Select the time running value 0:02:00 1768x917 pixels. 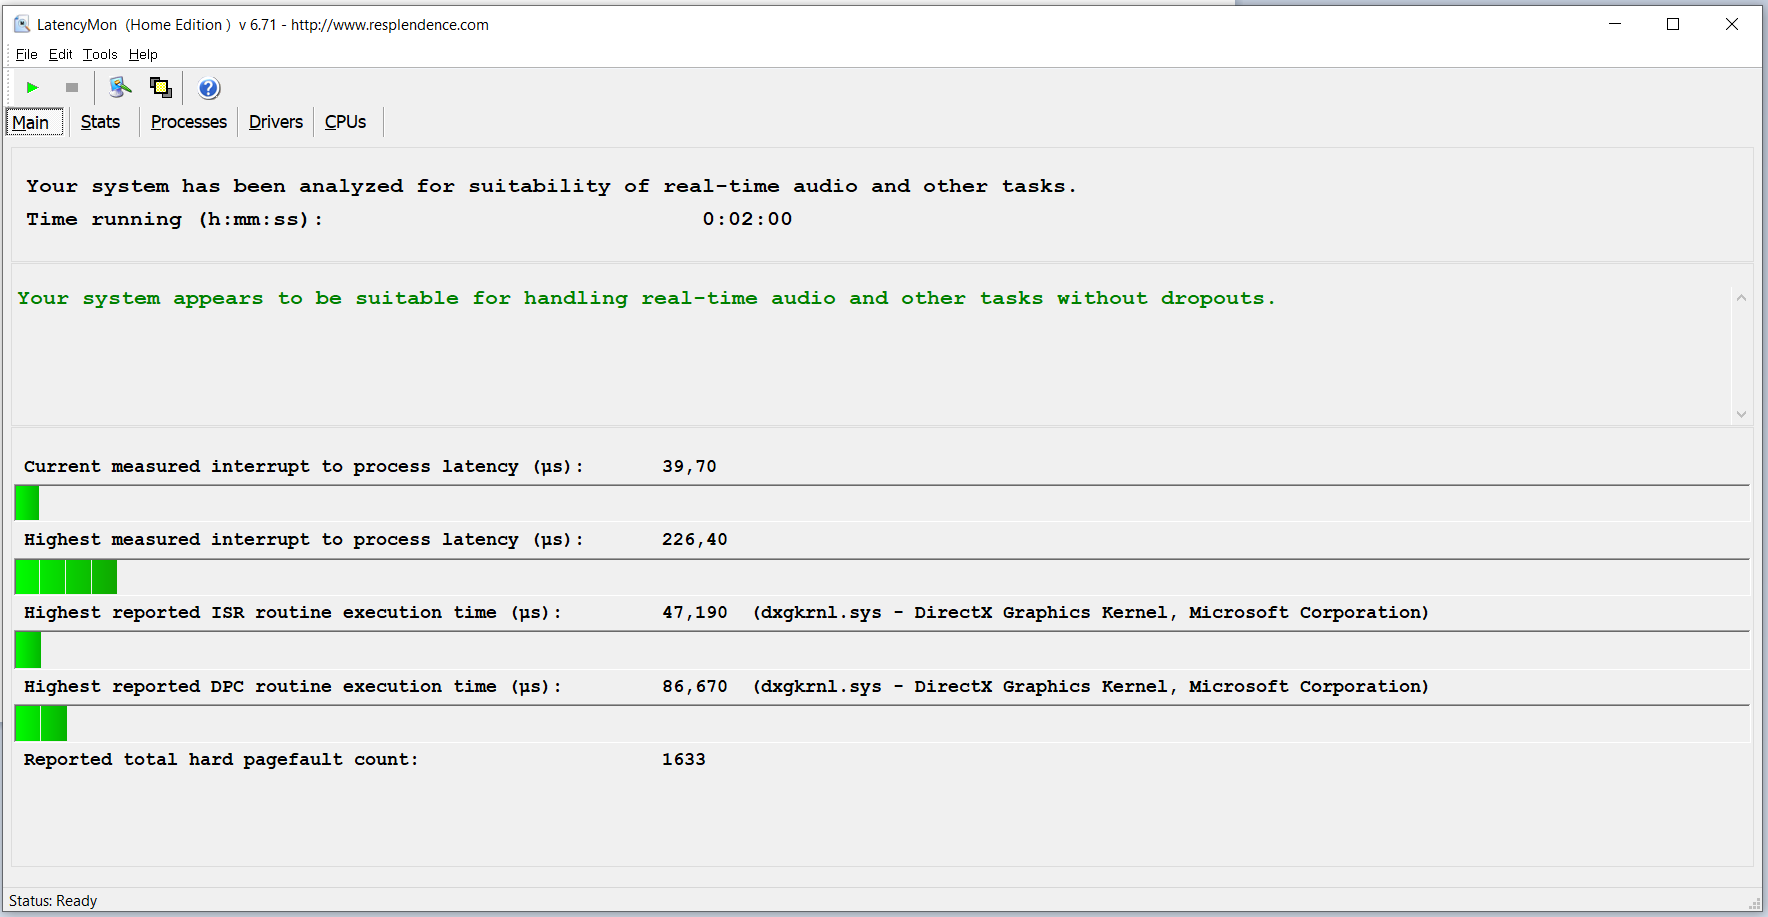click(747, 219)
